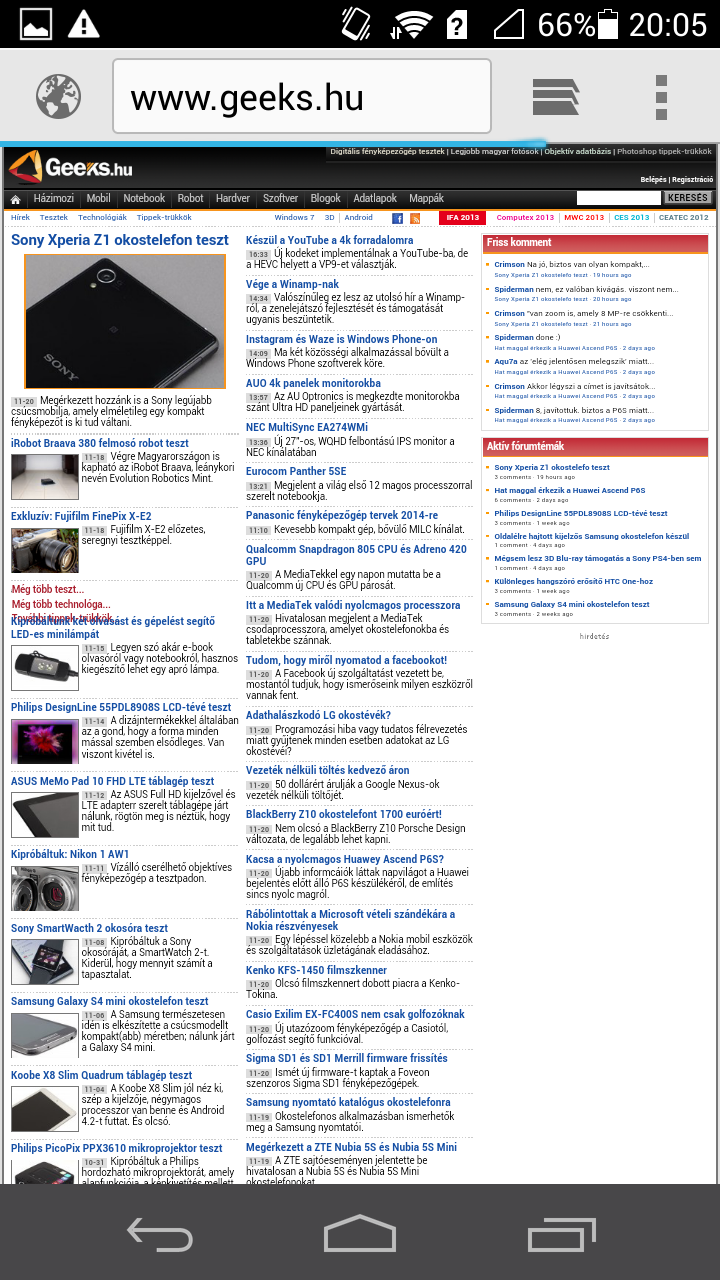The image size is (720, 1280).
Task: Open Android recent apps button
Action: pyautogui.click(x=561, y=1234)
